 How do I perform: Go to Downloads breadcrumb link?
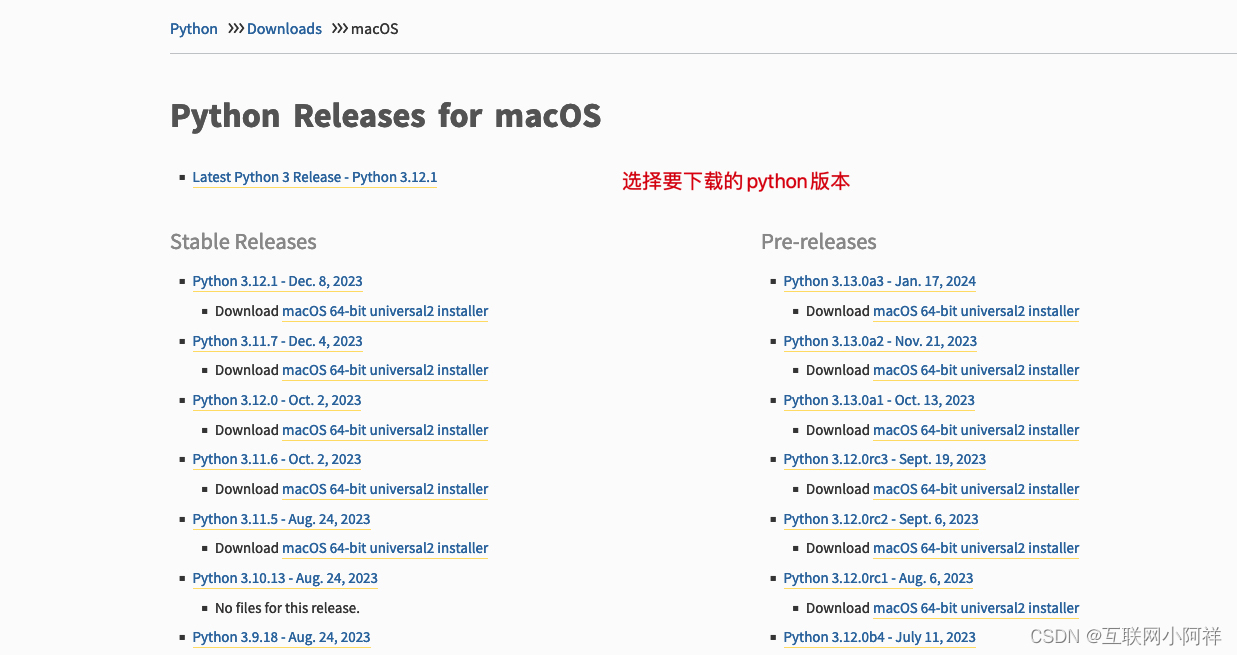pyautogui.click(x=284, y=29)
